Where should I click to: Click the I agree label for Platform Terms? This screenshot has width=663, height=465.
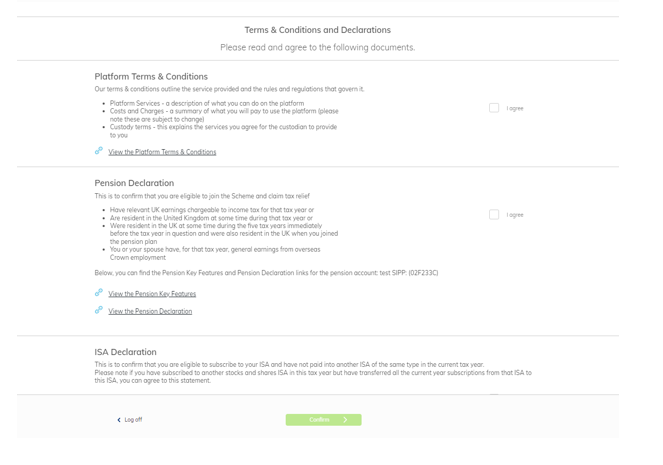pos(515,108)
